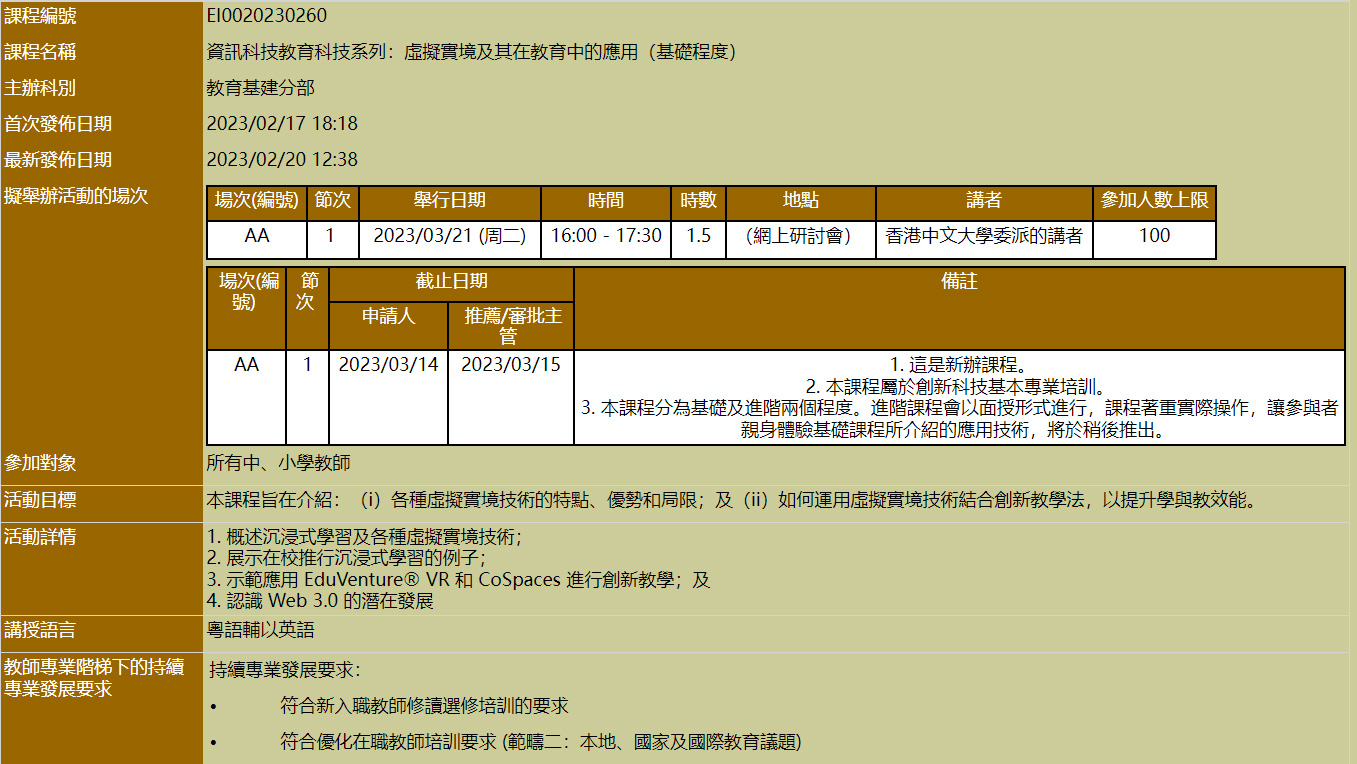Click the language value 粵語輔以英語
Image resolution: width=1357 pixels, height=764 pixels.
coord(260,630)
